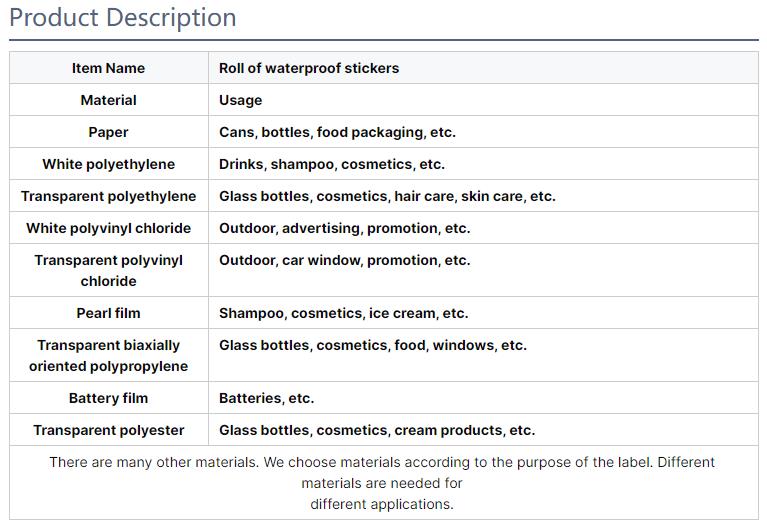Select the Battery film cell
The image size is (767, 526).
click(x=108, y=398)
